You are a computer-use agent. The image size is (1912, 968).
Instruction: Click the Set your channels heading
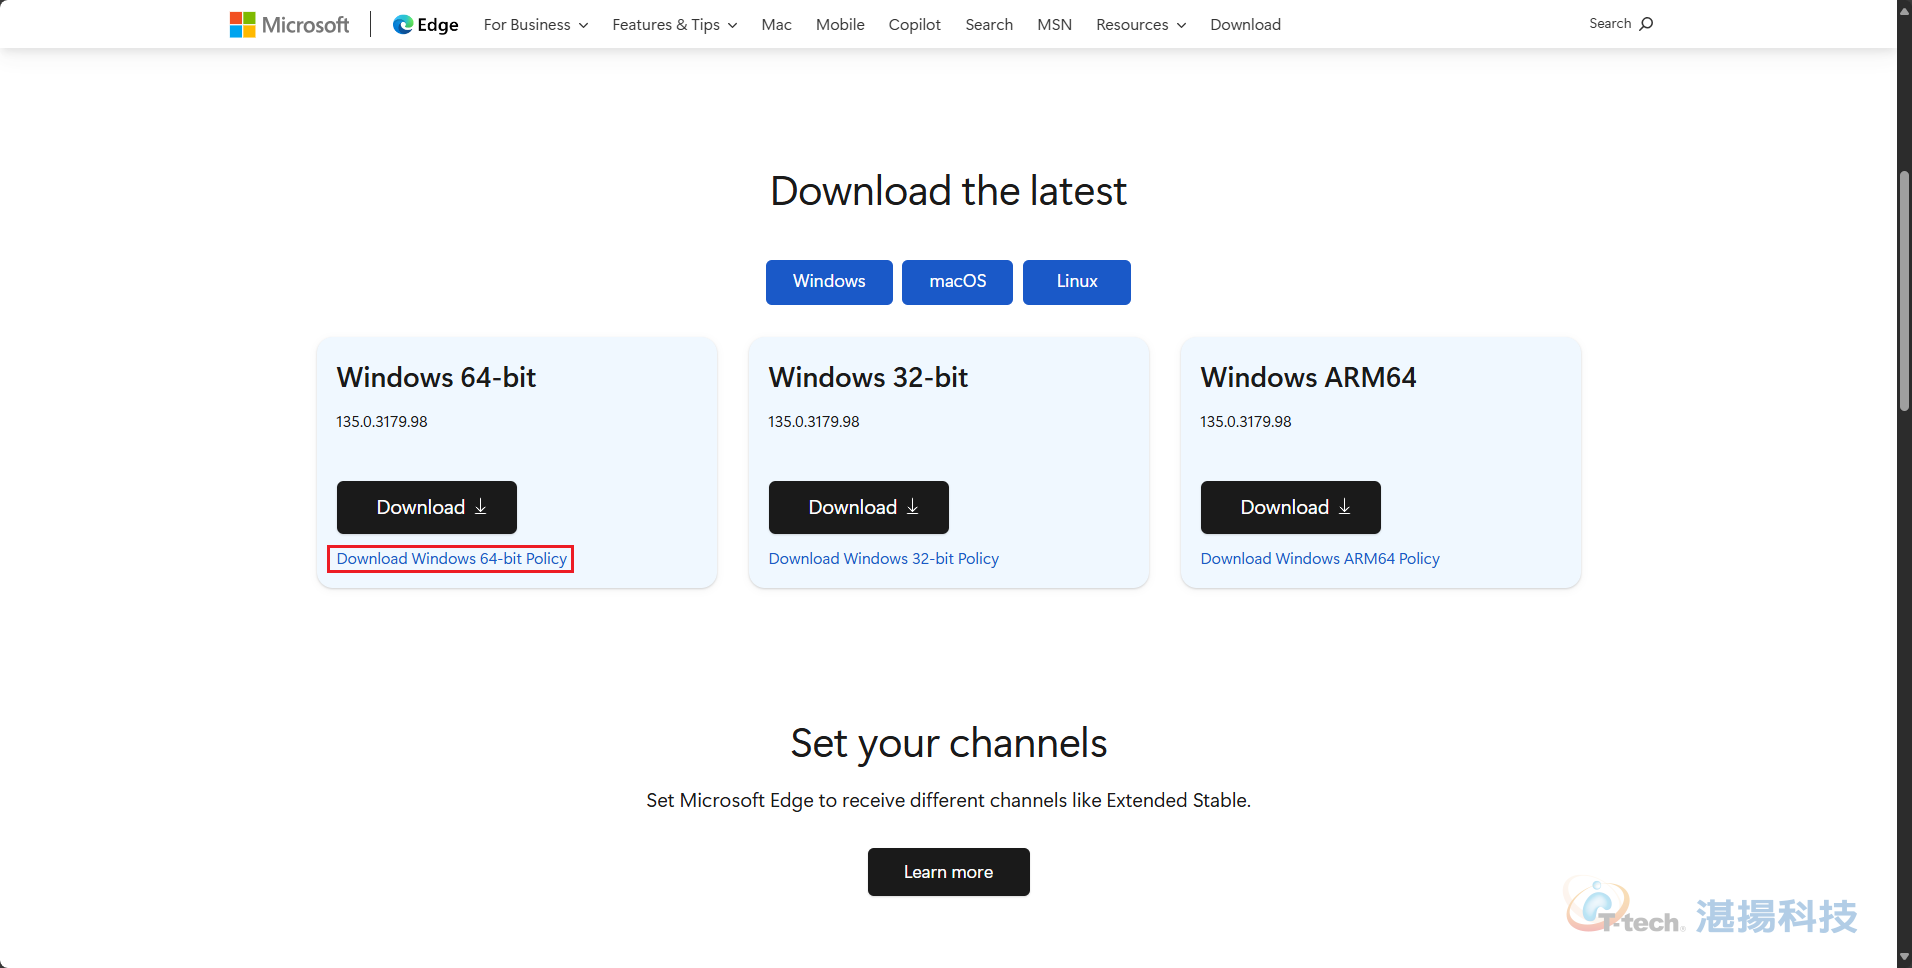point(949,743)
